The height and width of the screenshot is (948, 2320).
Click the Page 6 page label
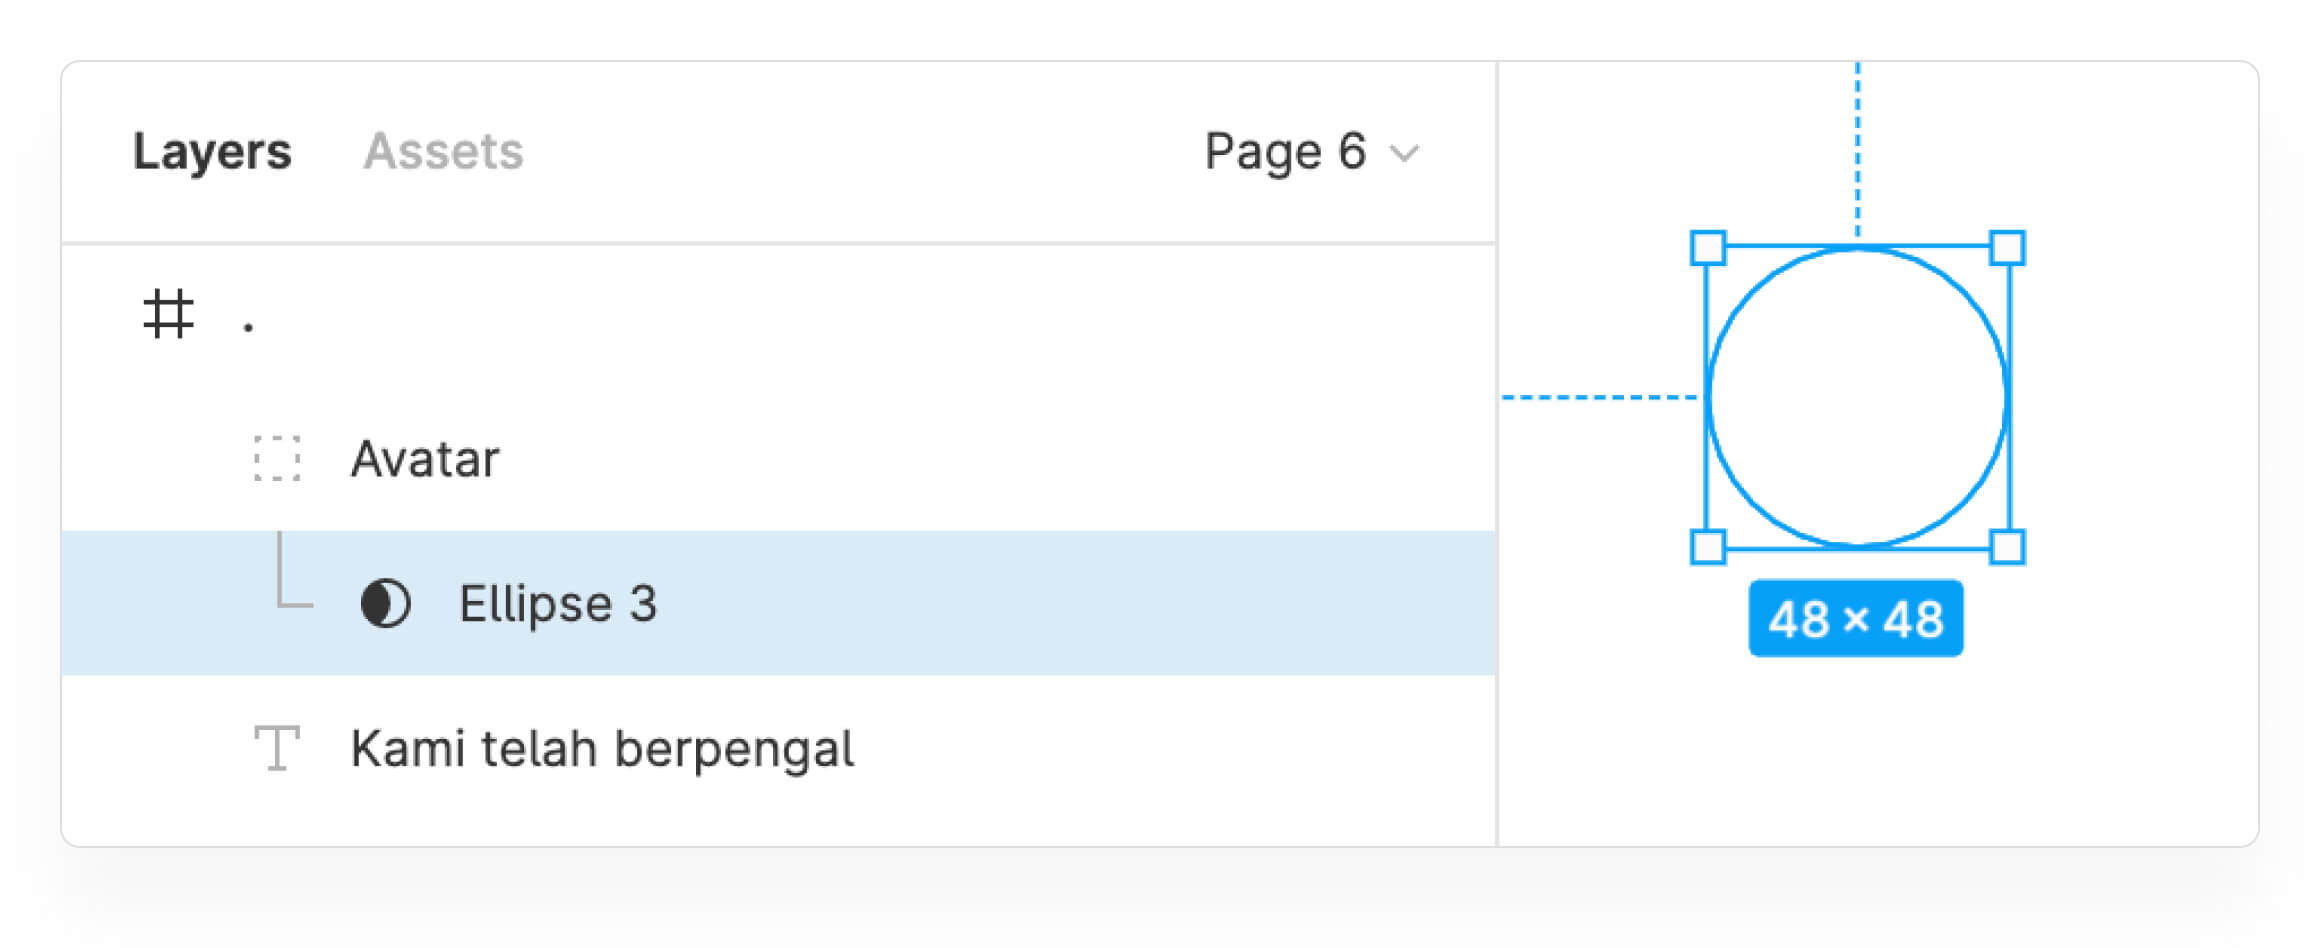(1285, 152)
